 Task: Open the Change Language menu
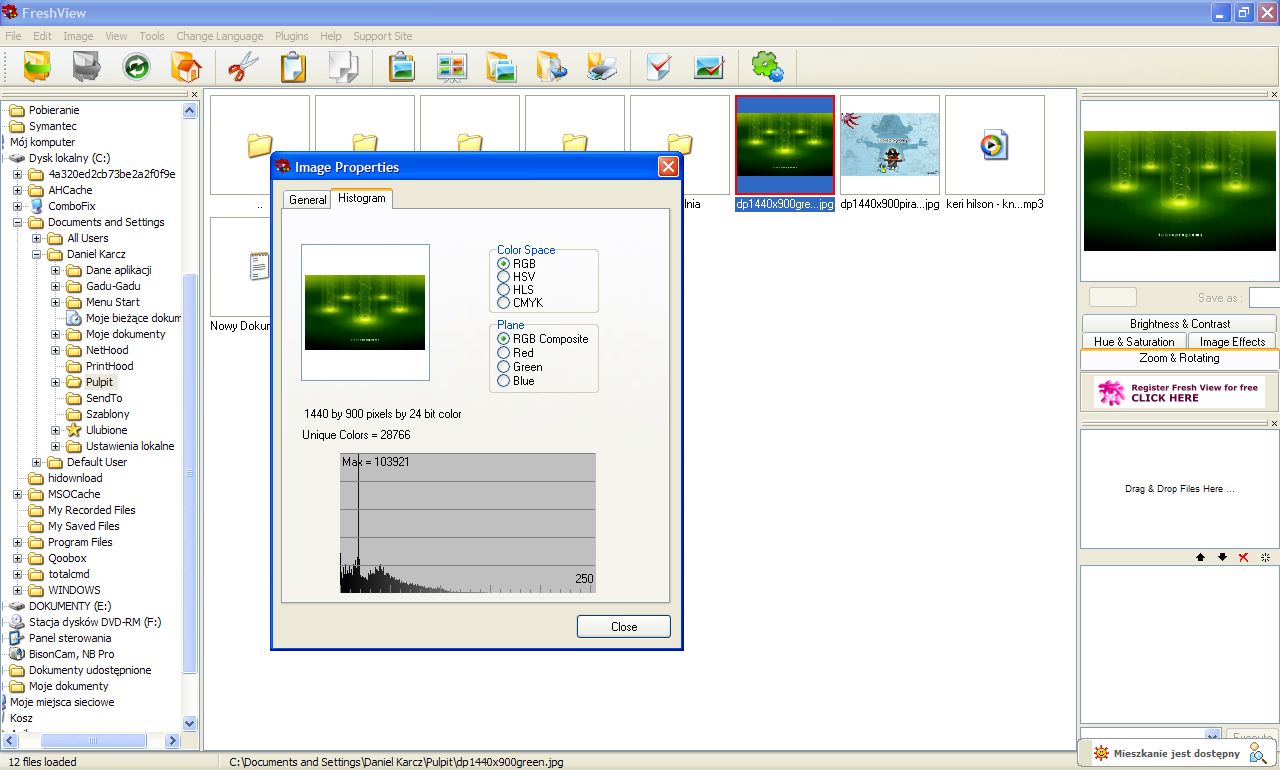click(x=220, y=36)
